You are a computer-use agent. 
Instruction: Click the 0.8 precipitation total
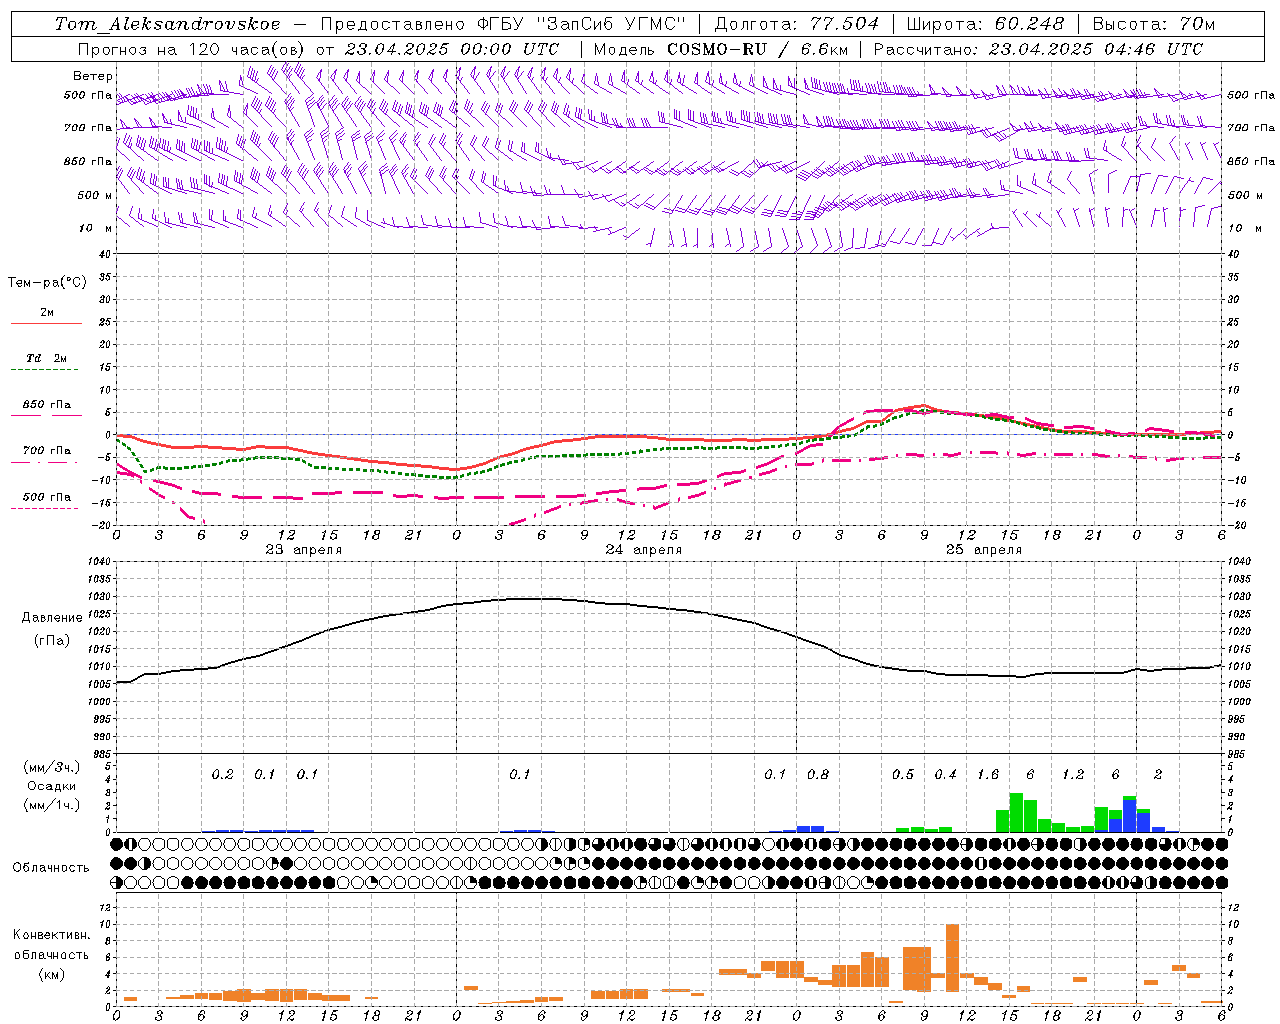point(817,774)
